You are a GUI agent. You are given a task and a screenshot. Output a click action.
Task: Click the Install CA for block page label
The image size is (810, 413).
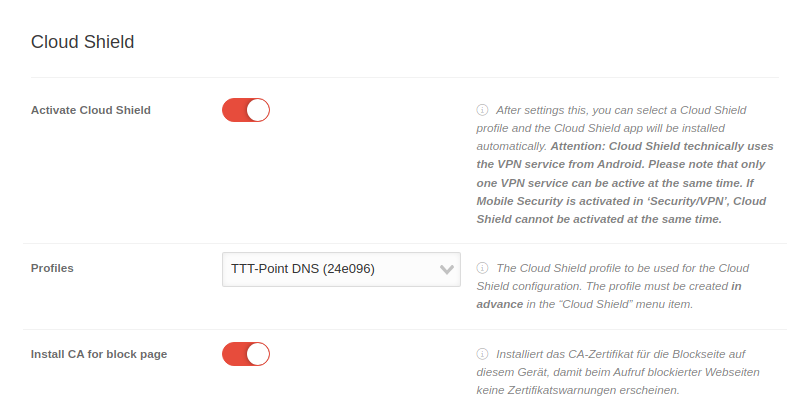[x=99, y=354]
